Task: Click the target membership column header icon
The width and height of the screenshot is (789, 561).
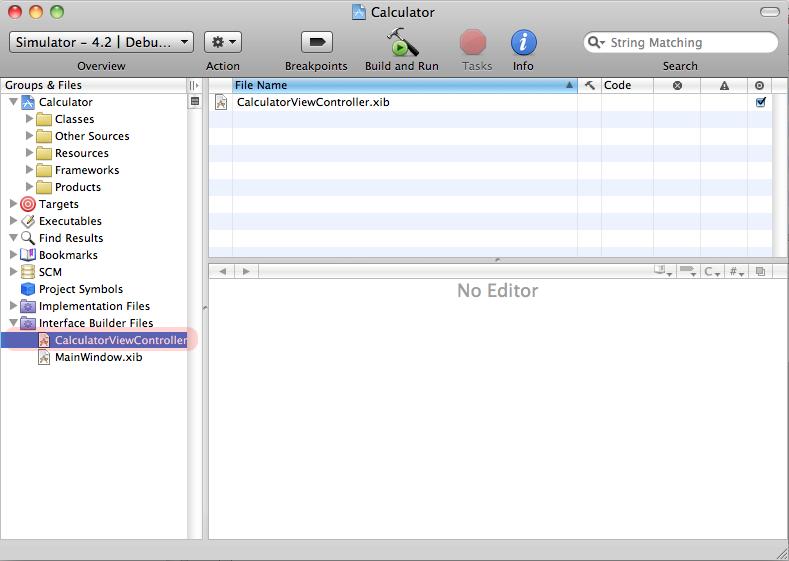Action: click(x=759, y=86)
